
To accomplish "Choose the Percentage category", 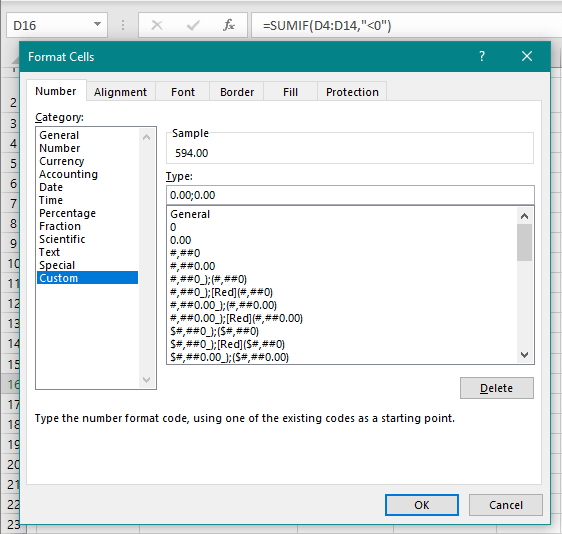I will click(67, 213).
